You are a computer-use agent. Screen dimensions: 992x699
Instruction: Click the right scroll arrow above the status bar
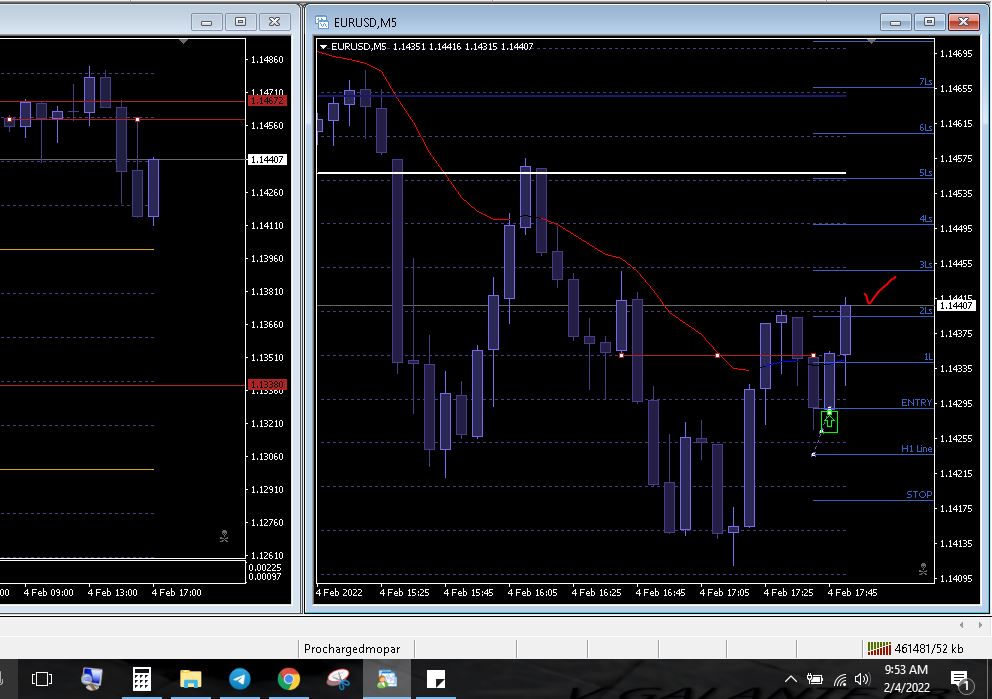click(x=980, y=625)
